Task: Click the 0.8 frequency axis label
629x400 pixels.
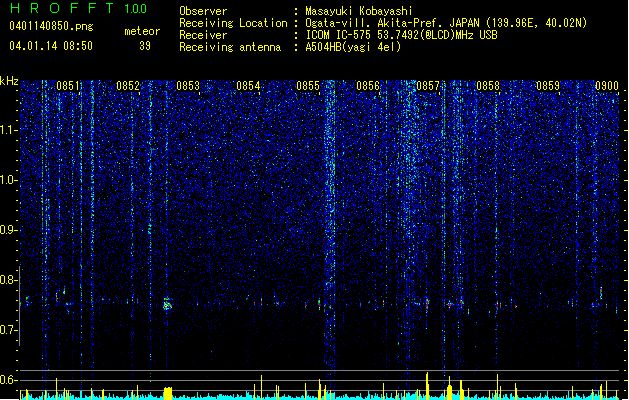Action: click(x=9, y=280)
